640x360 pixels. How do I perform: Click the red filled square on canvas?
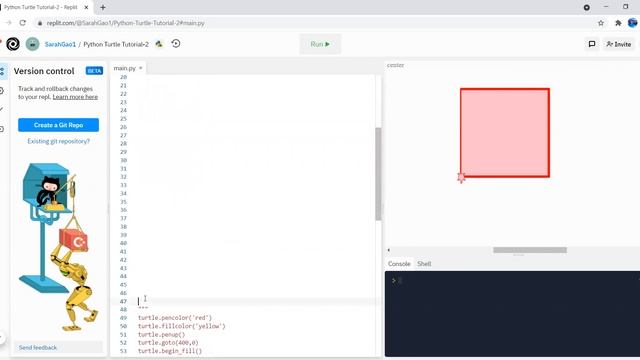[504, 133]
